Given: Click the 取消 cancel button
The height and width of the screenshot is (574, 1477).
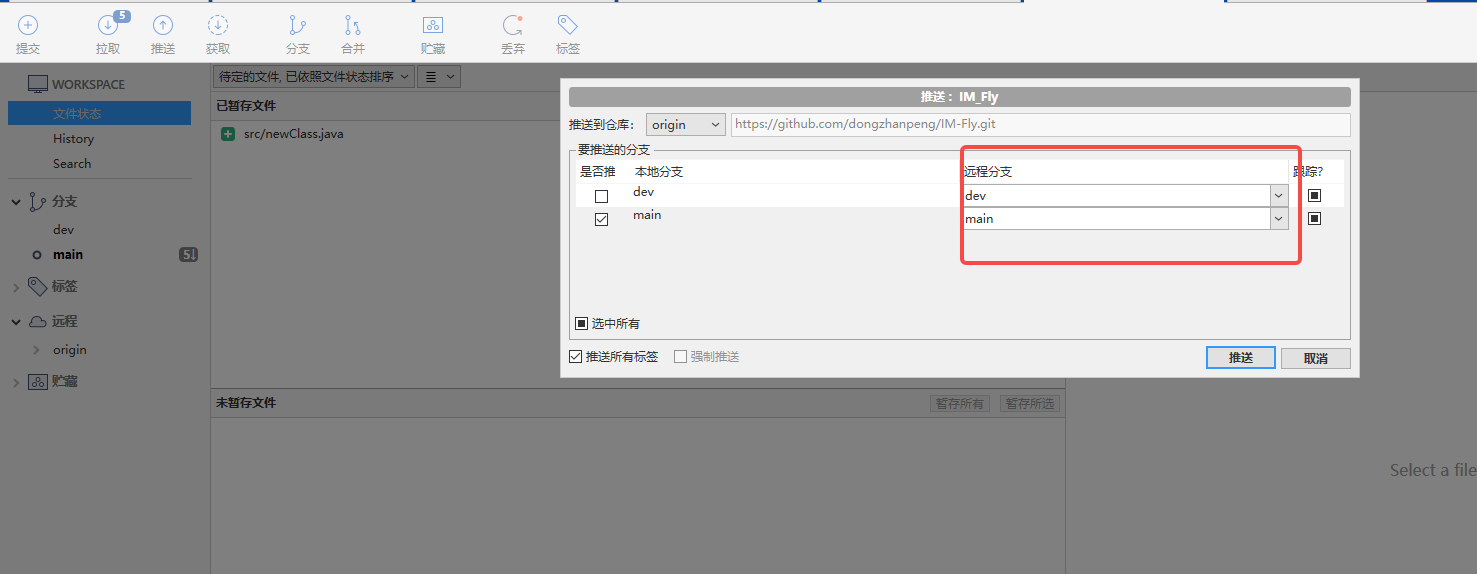Looking at the screenshot, I should point(1316,358).
